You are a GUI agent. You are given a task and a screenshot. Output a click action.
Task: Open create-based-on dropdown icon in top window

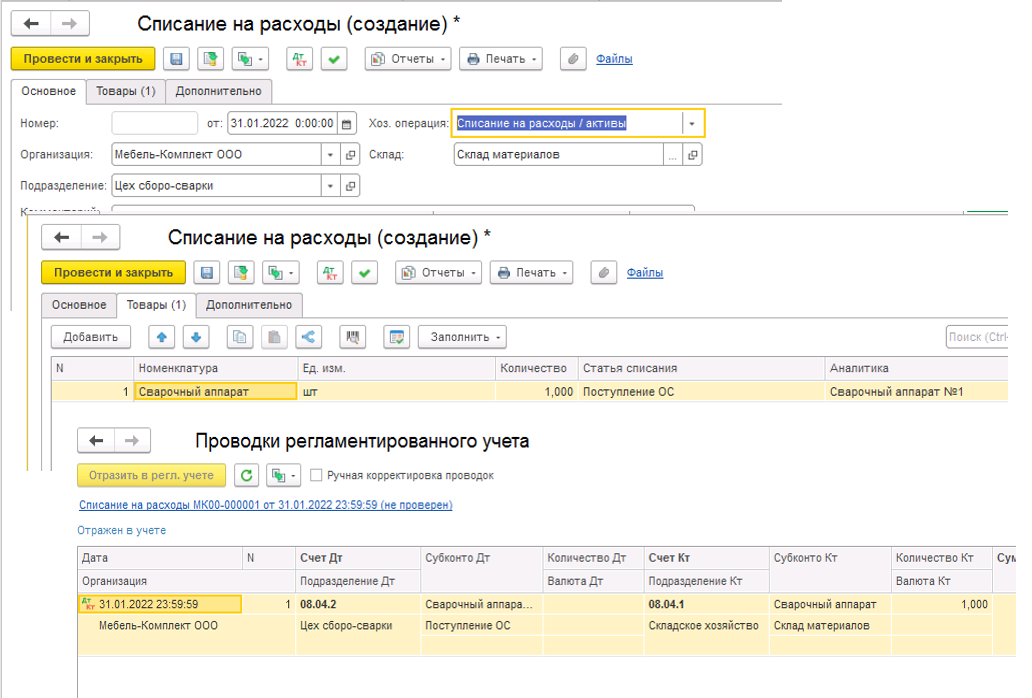click(249, 59)
